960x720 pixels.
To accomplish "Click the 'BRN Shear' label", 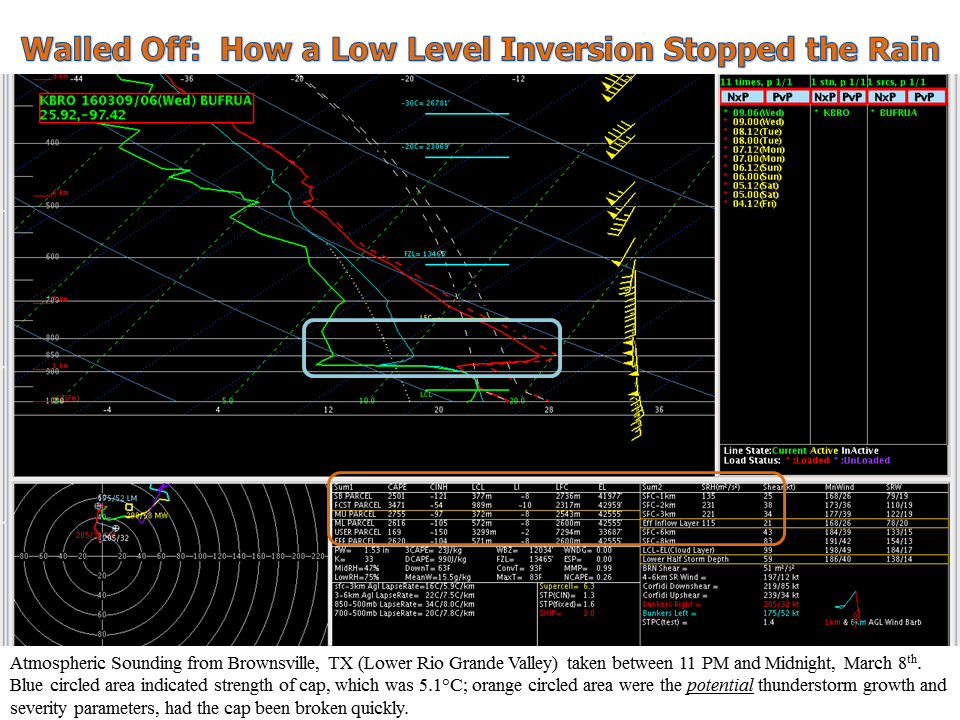I will [x=667, y=568].
